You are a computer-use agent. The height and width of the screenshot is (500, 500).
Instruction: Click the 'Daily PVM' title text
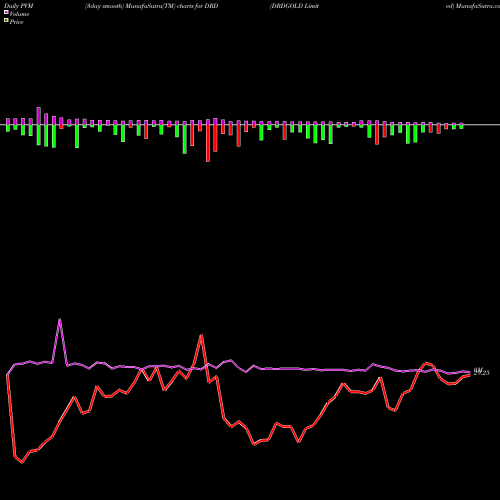tap(19, 6)
